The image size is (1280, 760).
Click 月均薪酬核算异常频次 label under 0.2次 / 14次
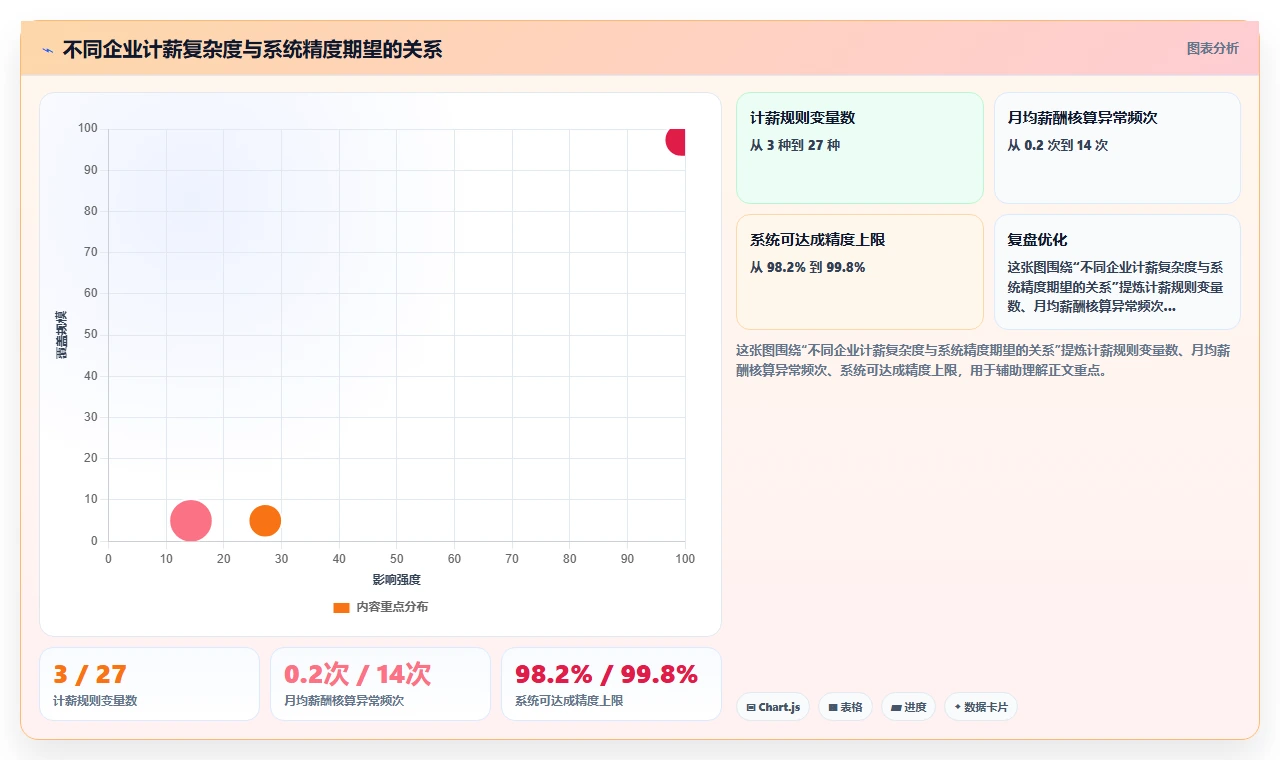pyautogui.click(x=344, y=701)
